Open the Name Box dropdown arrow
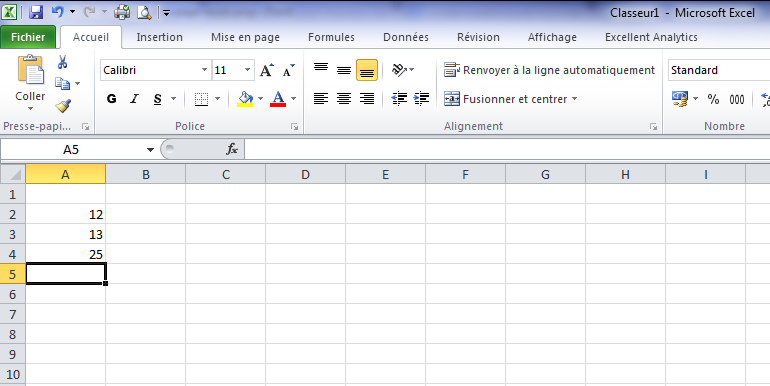Screen dimensions: 770x386 coord(150,150)
